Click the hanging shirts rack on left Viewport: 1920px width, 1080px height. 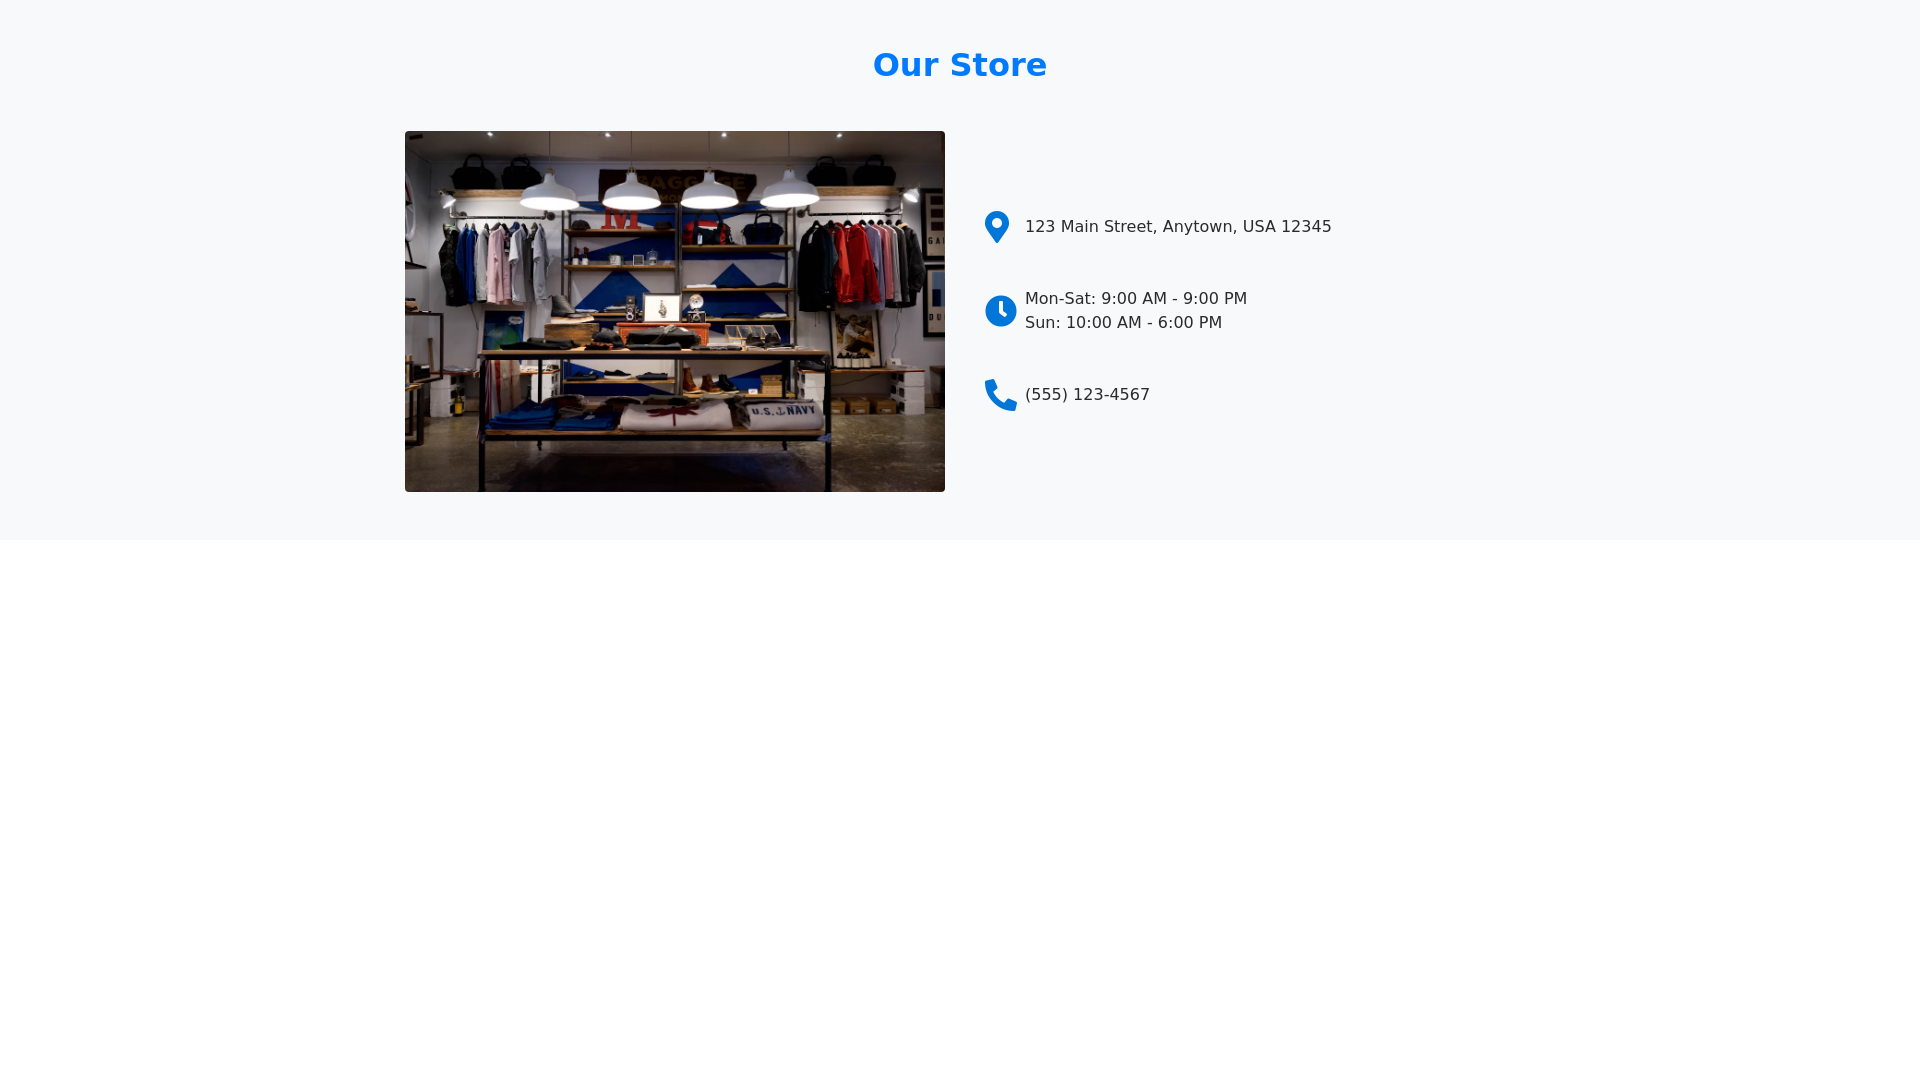tap(495, 263)
